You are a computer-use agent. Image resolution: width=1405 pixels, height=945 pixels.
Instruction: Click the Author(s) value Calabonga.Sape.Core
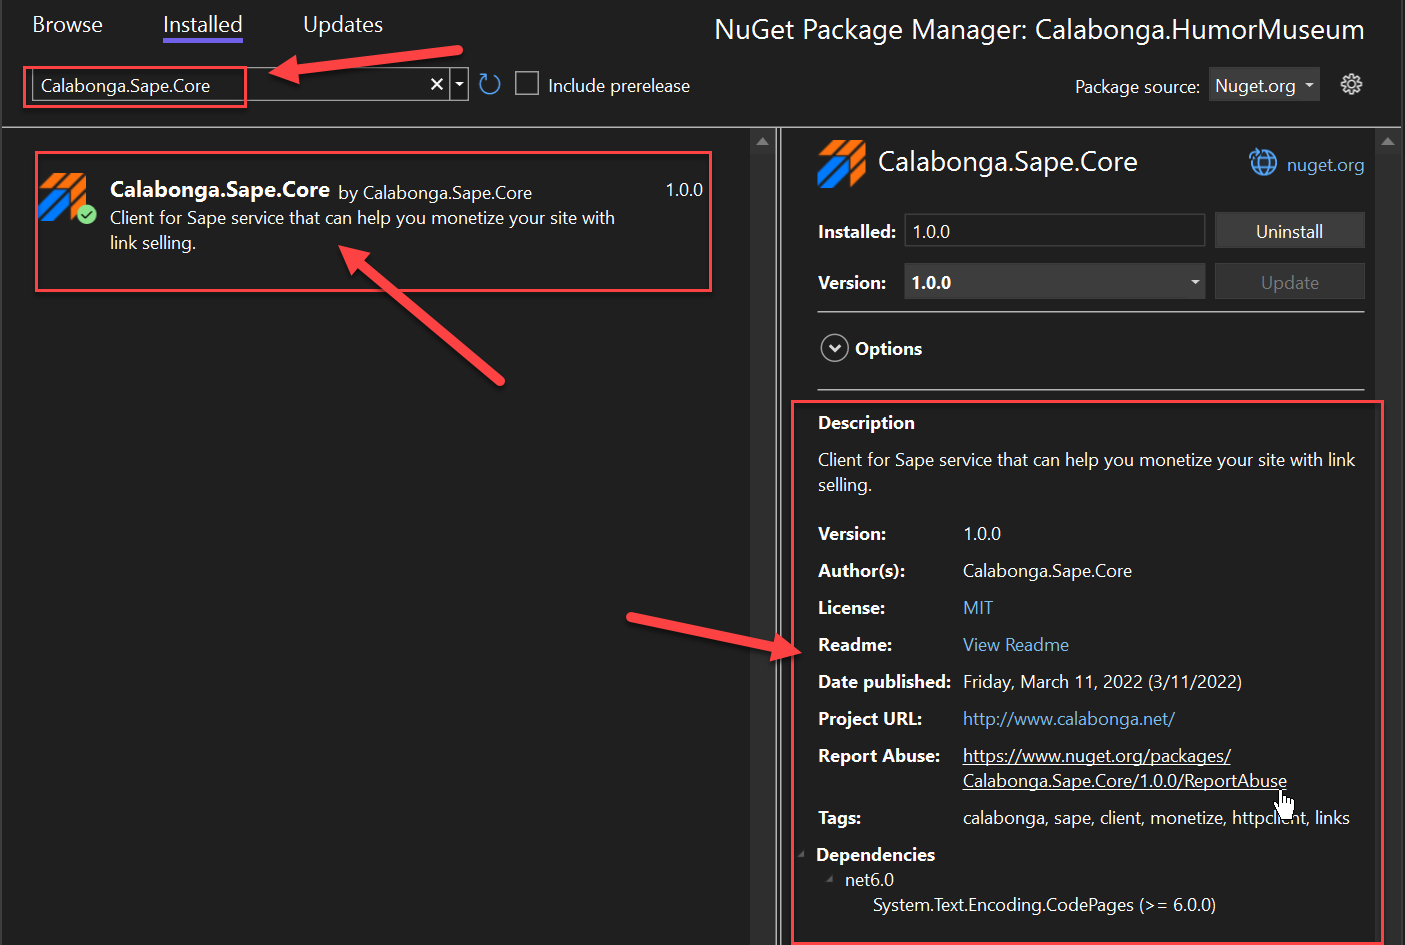[1047, 571]
